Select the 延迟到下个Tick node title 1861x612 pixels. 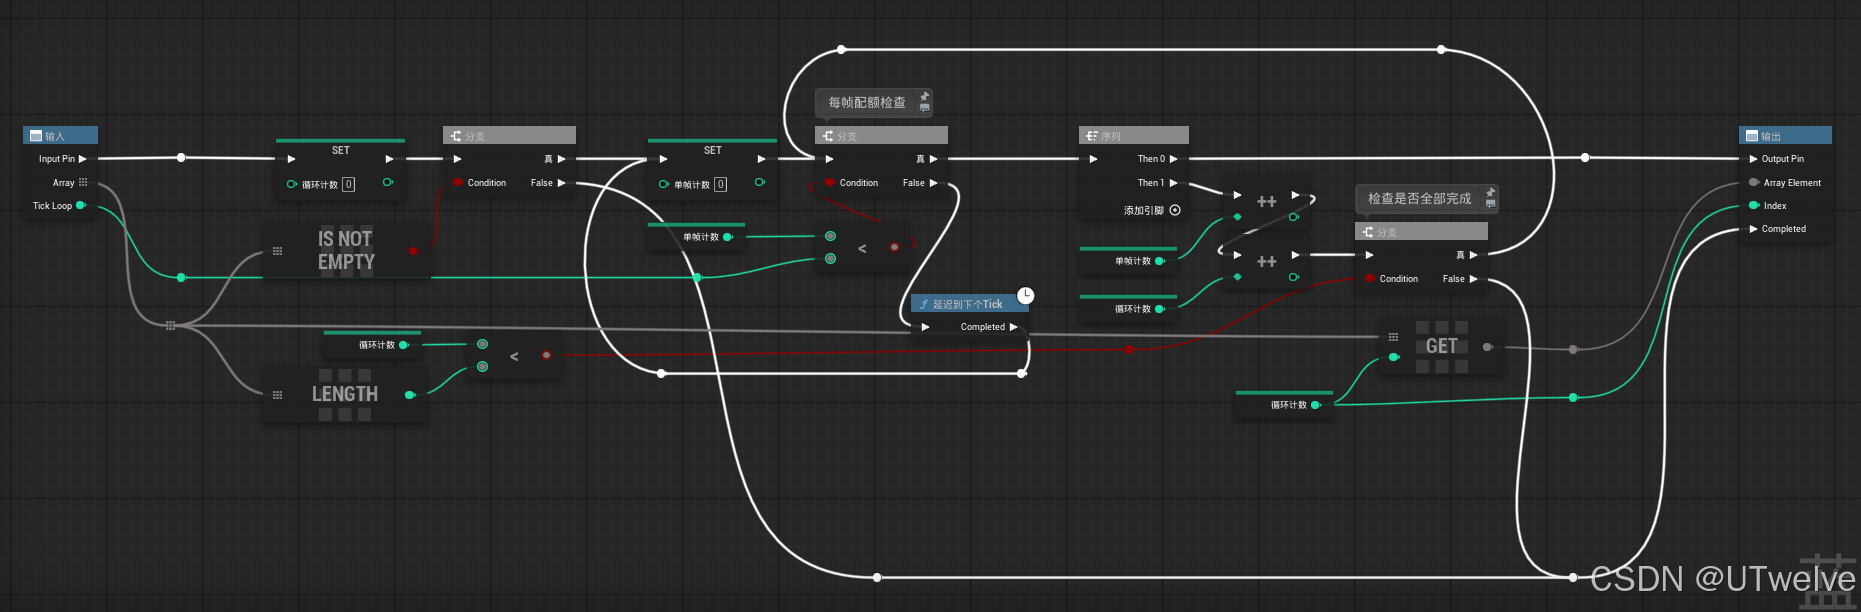click(968, 304)
